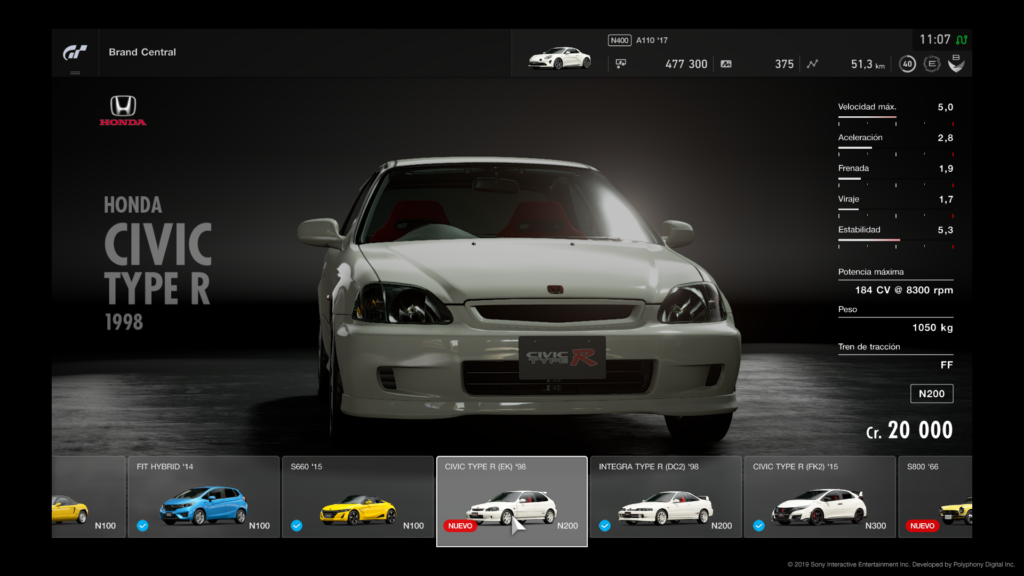1024x576 pixels.
Task: Pick the Civic Type R (FK2) '15 card
Action: 820,497
